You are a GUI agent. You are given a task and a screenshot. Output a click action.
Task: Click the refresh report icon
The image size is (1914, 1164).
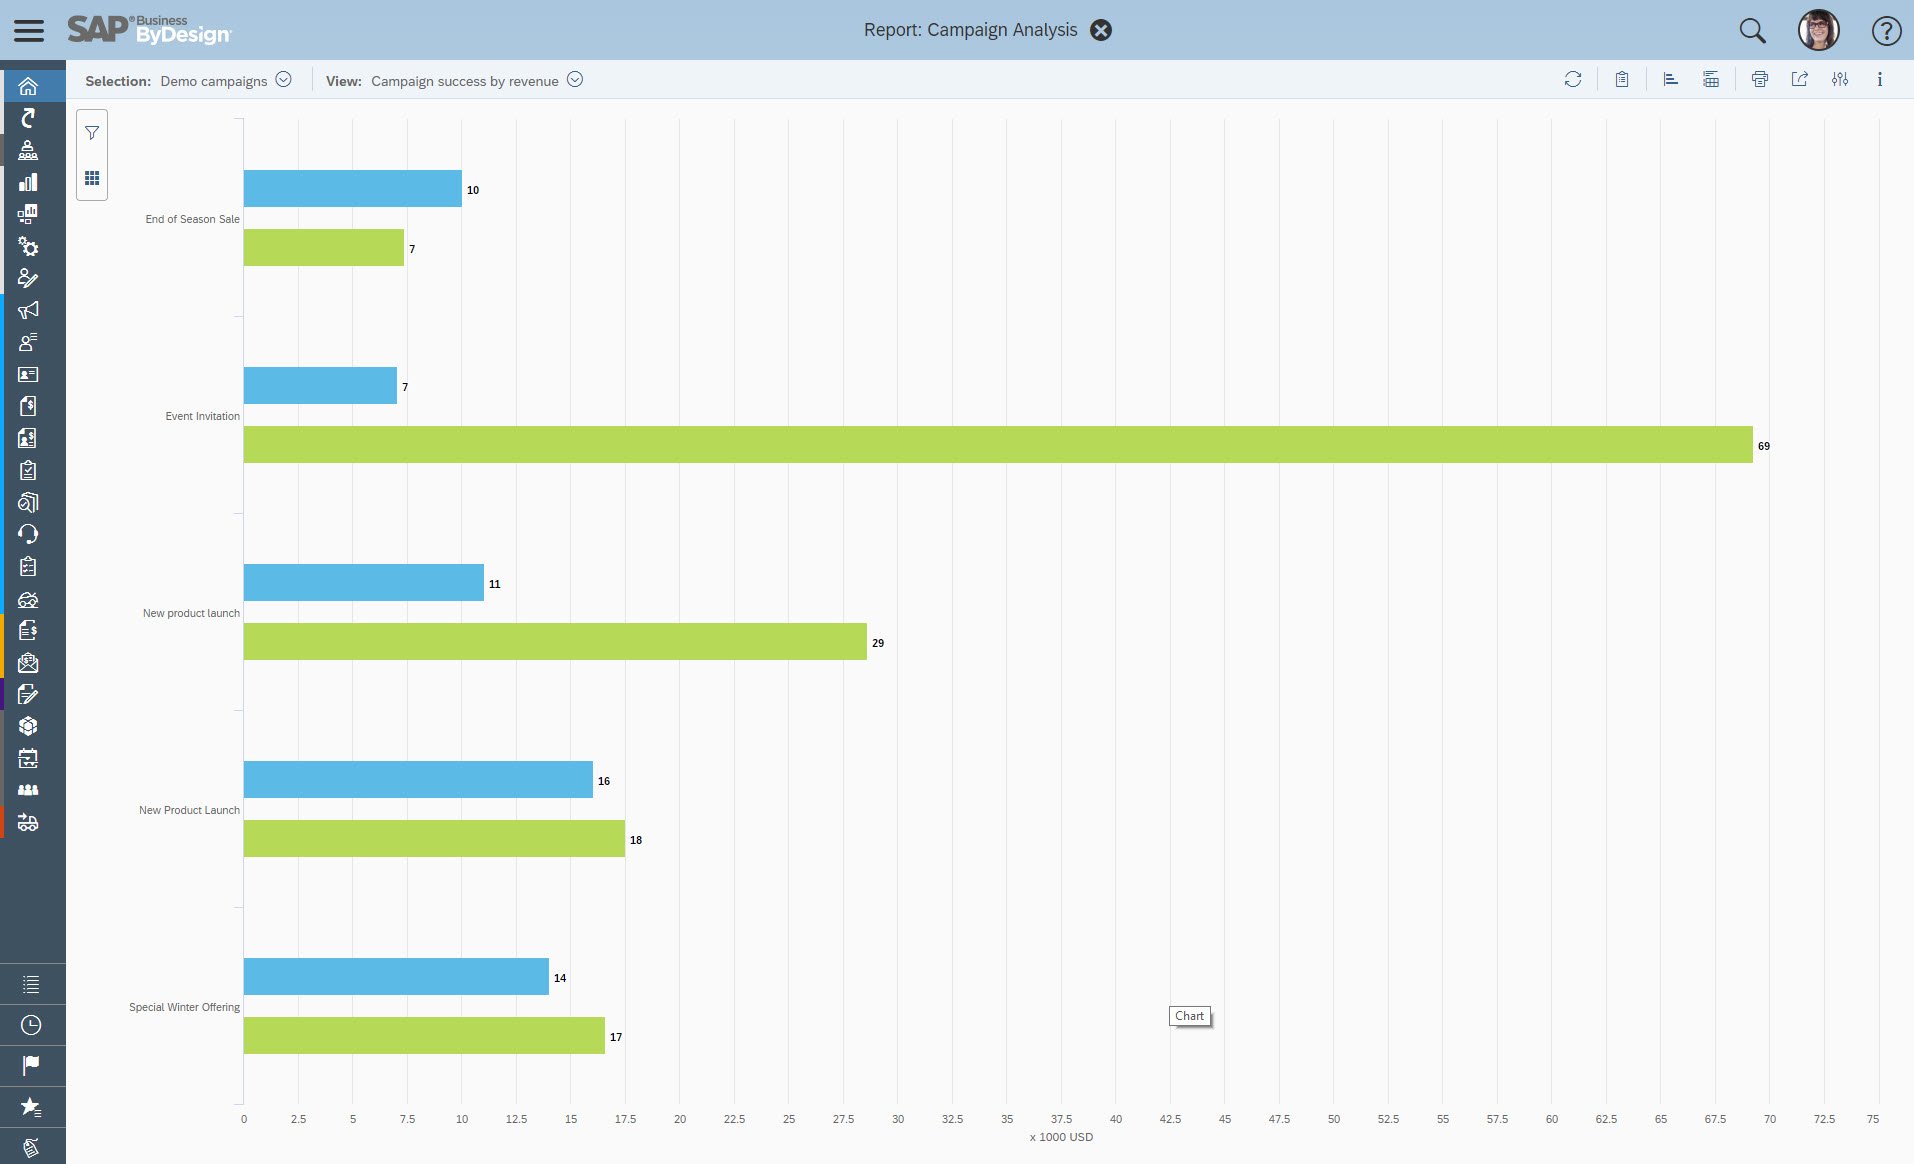[1572, 80]
